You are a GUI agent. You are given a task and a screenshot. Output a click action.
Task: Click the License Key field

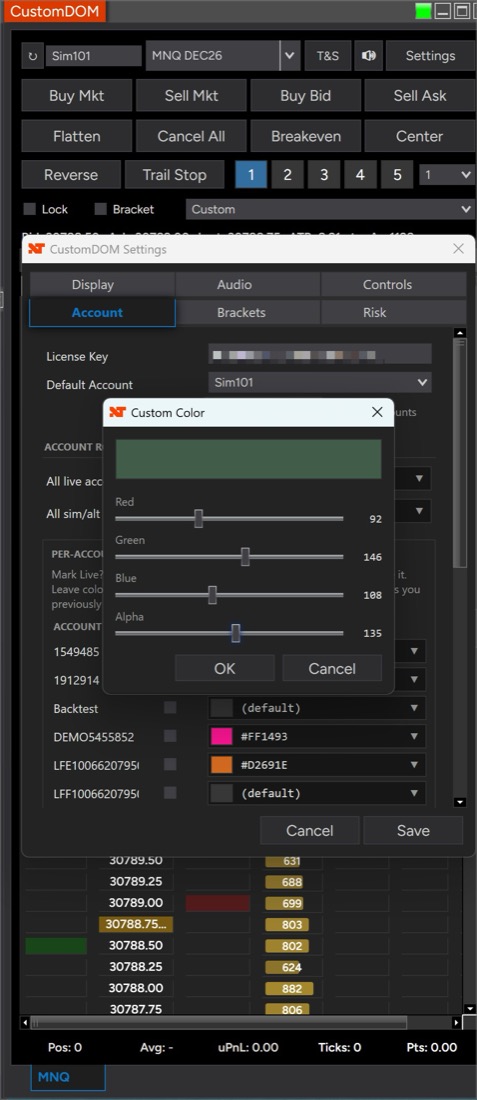coord(320,354)
